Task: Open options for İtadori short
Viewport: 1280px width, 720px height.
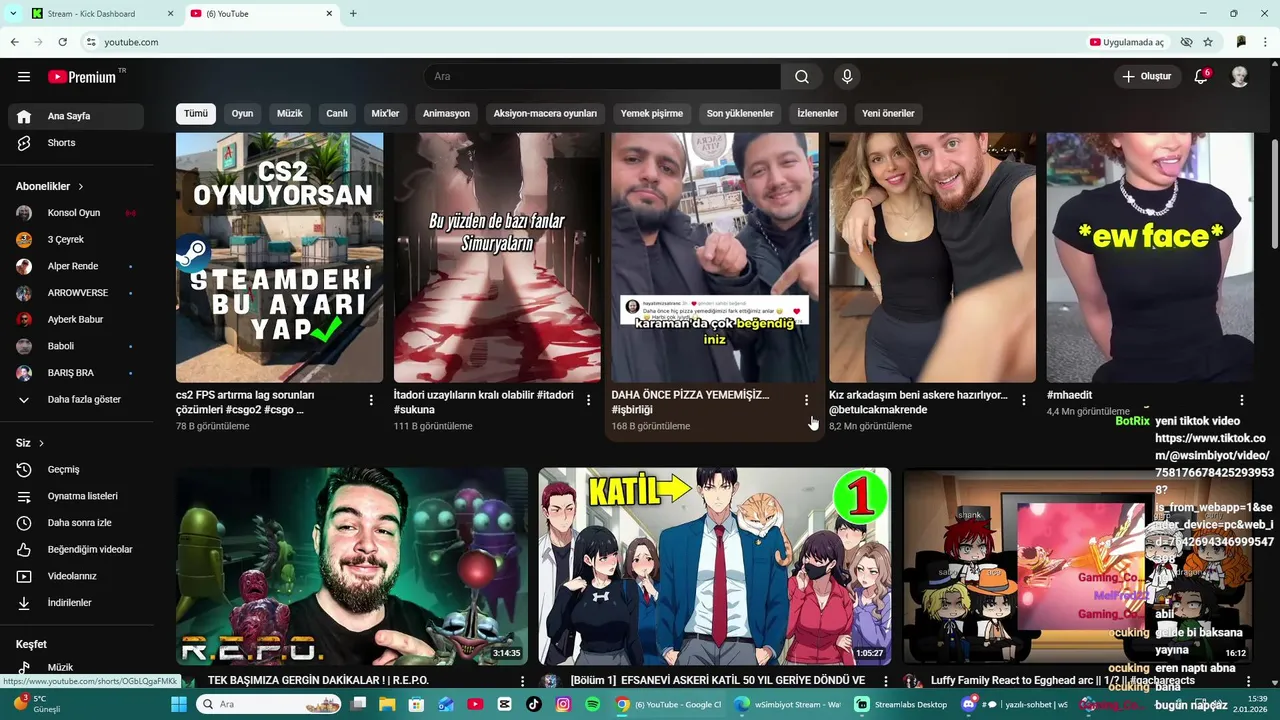Action: 588,400
